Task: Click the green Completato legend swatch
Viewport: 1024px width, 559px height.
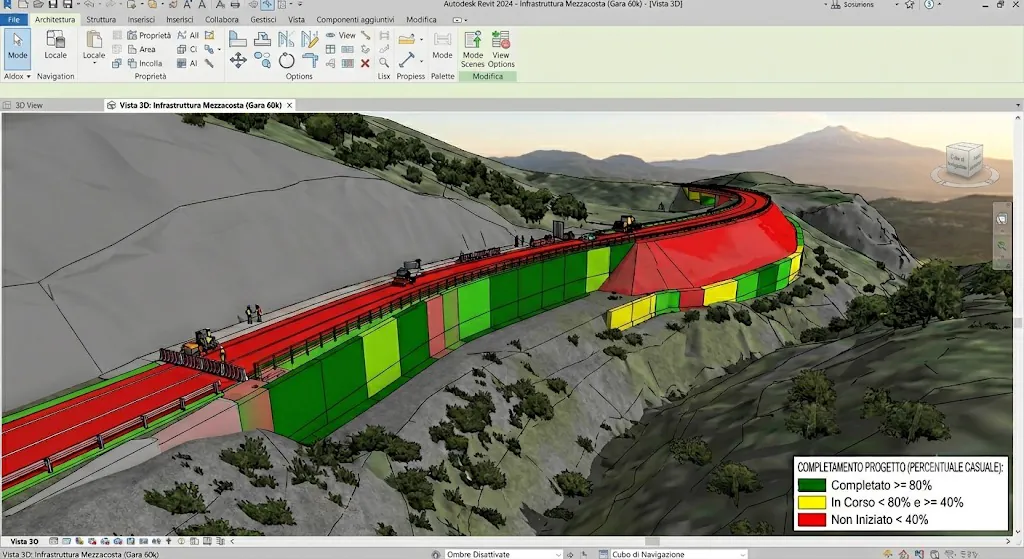Action: click(x=812, y=485)
